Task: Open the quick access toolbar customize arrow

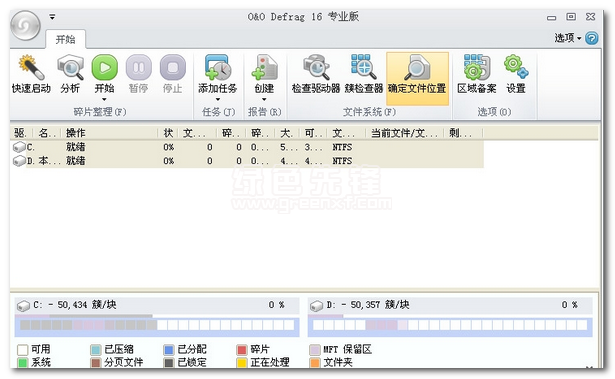Action: [52, 17]
